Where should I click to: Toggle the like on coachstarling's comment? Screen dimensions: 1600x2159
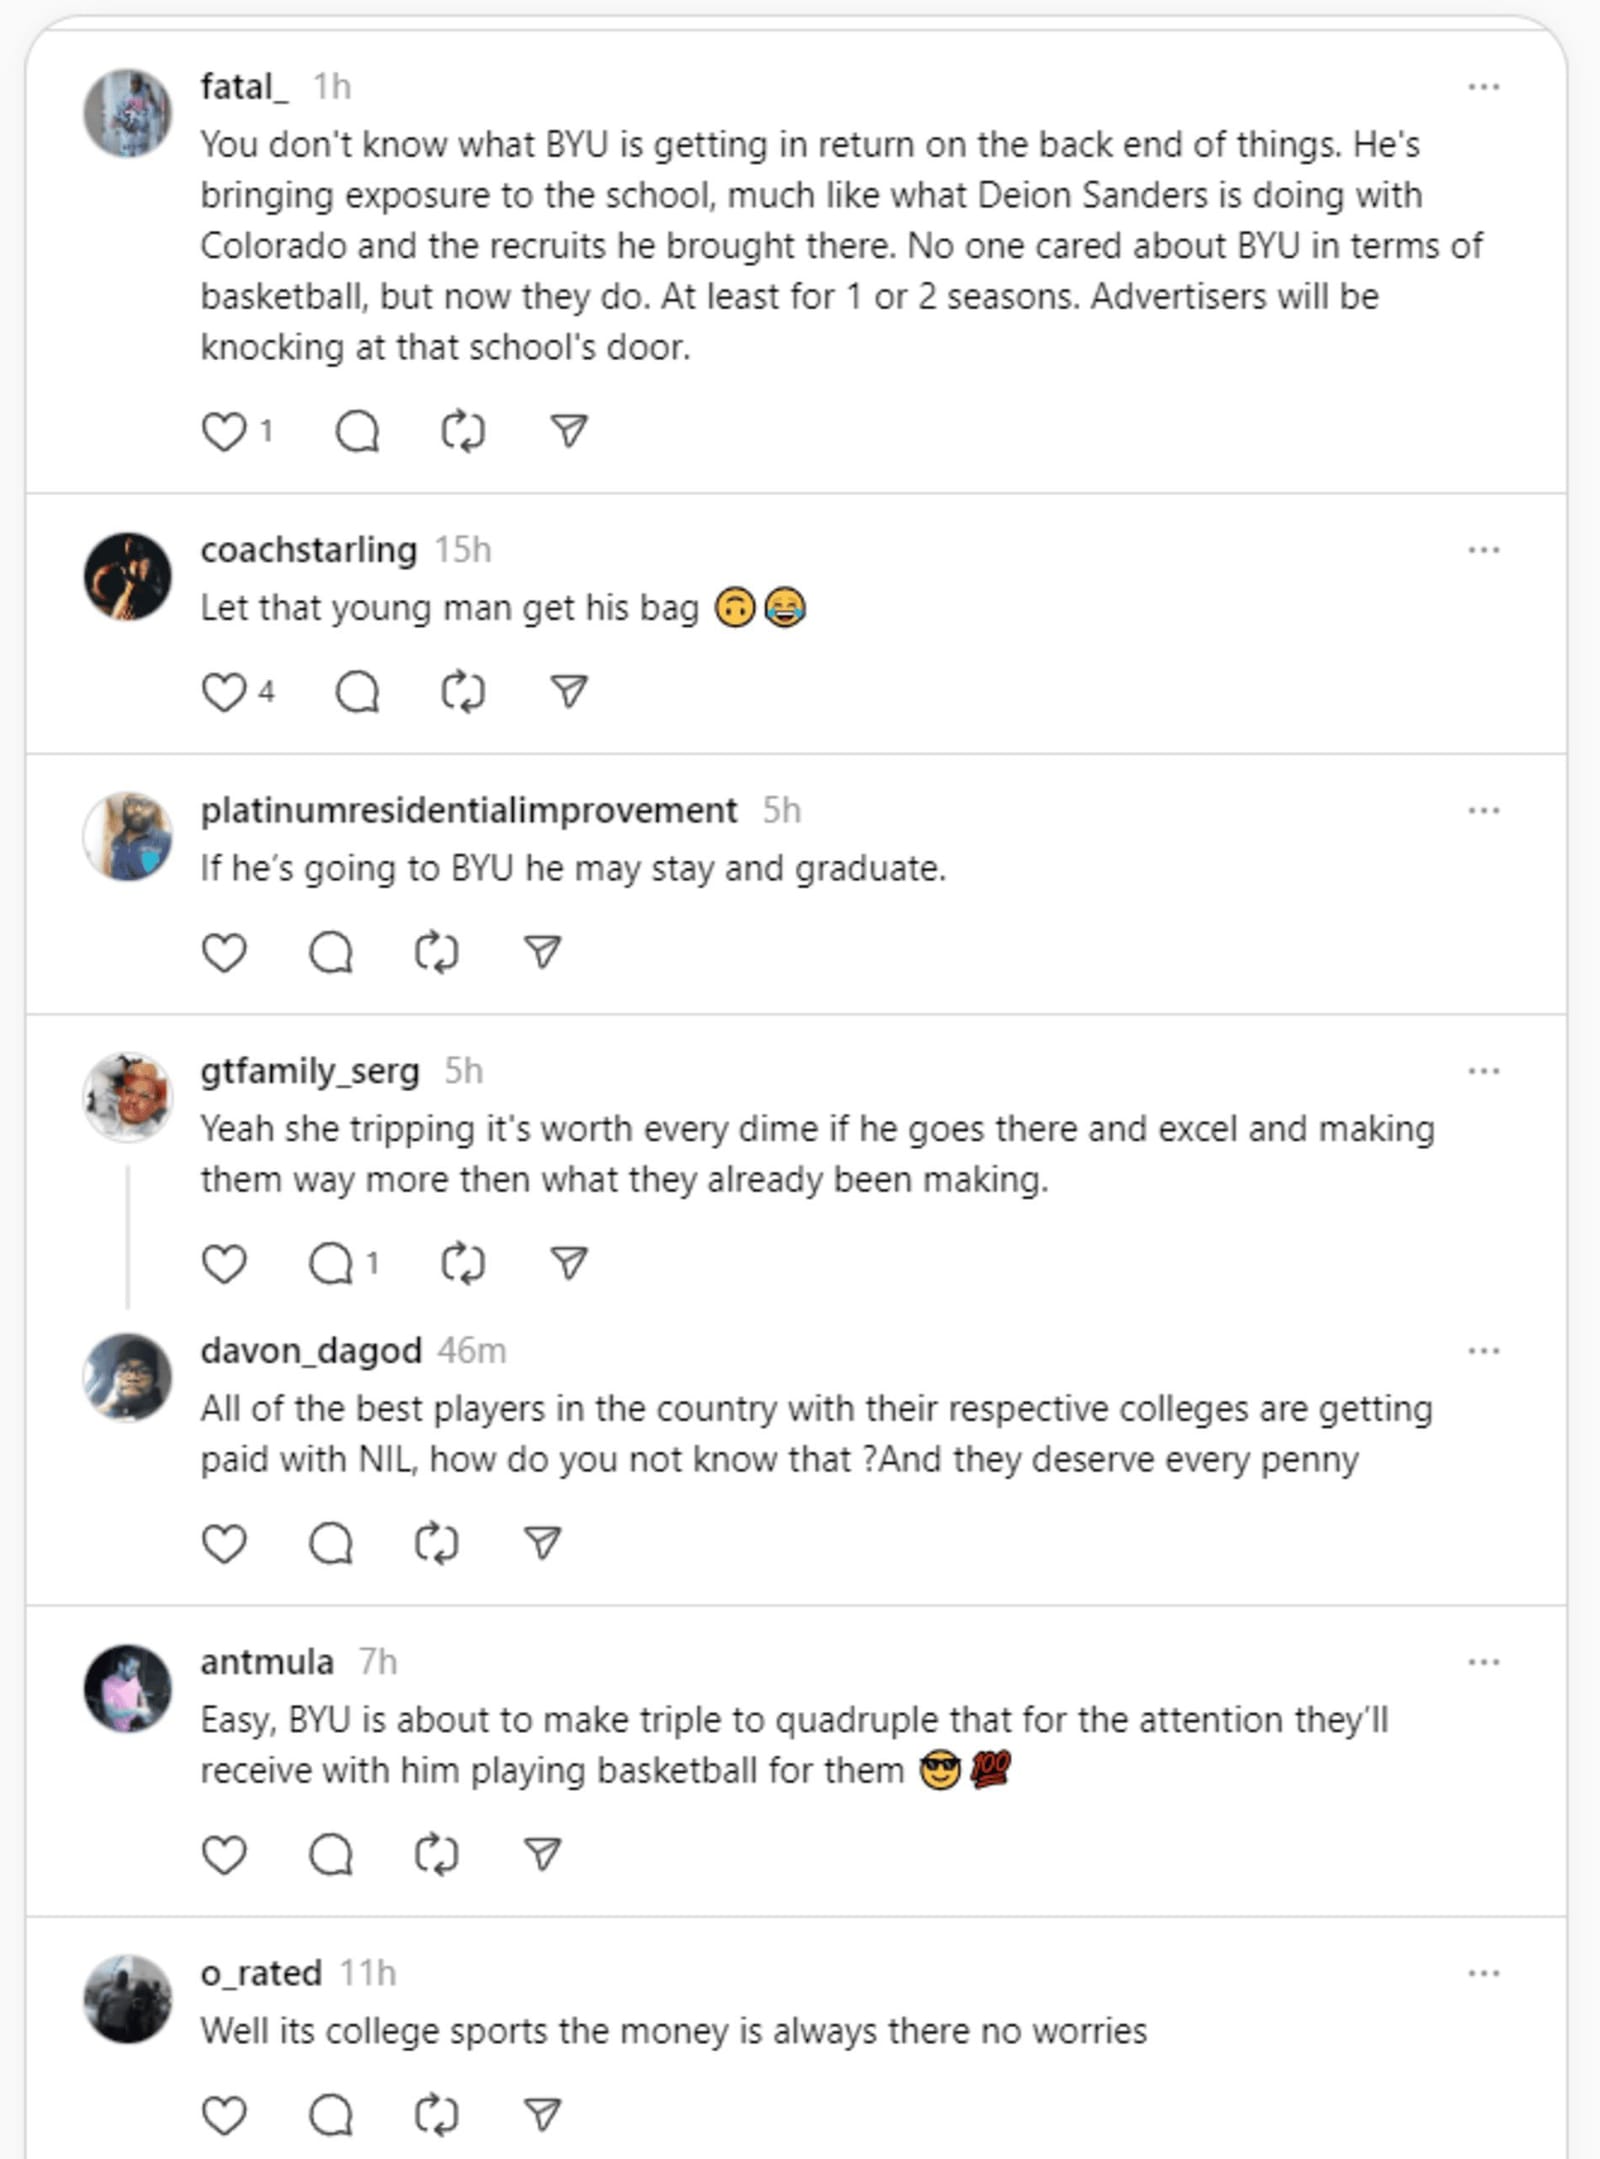coord(226,690)
